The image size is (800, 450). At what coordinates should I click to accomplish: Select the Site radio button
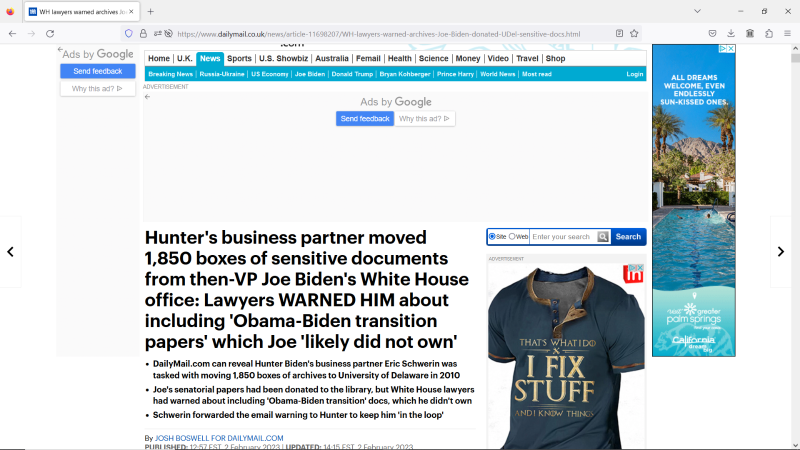(x=492, y=237)
